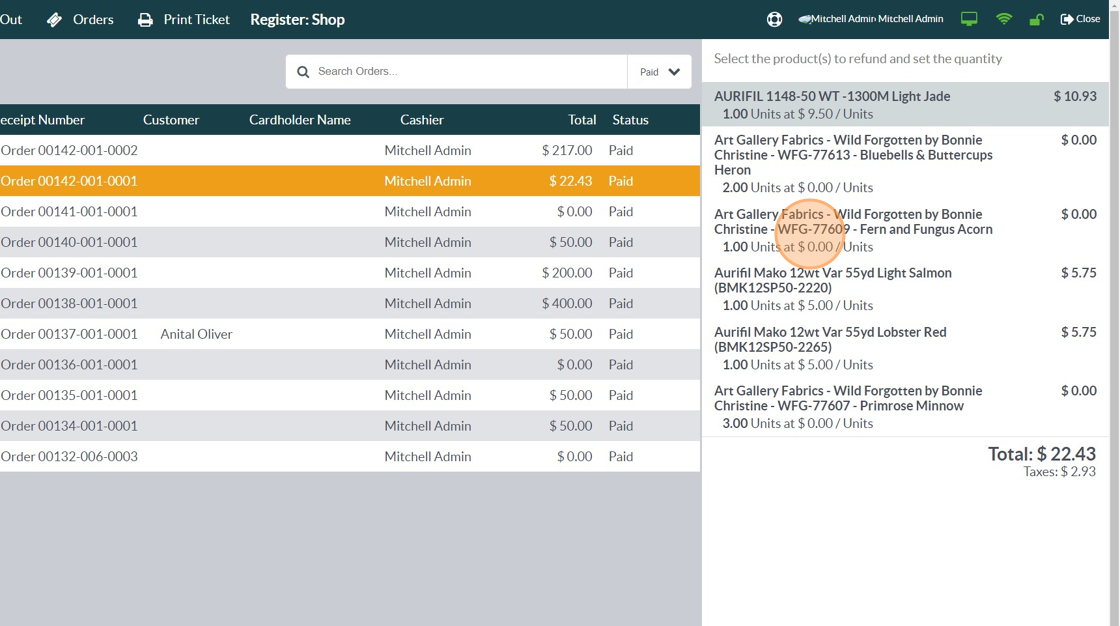Click the Status column header
Viewport: 1120px width, 626px height.
[x=630, y=120]
